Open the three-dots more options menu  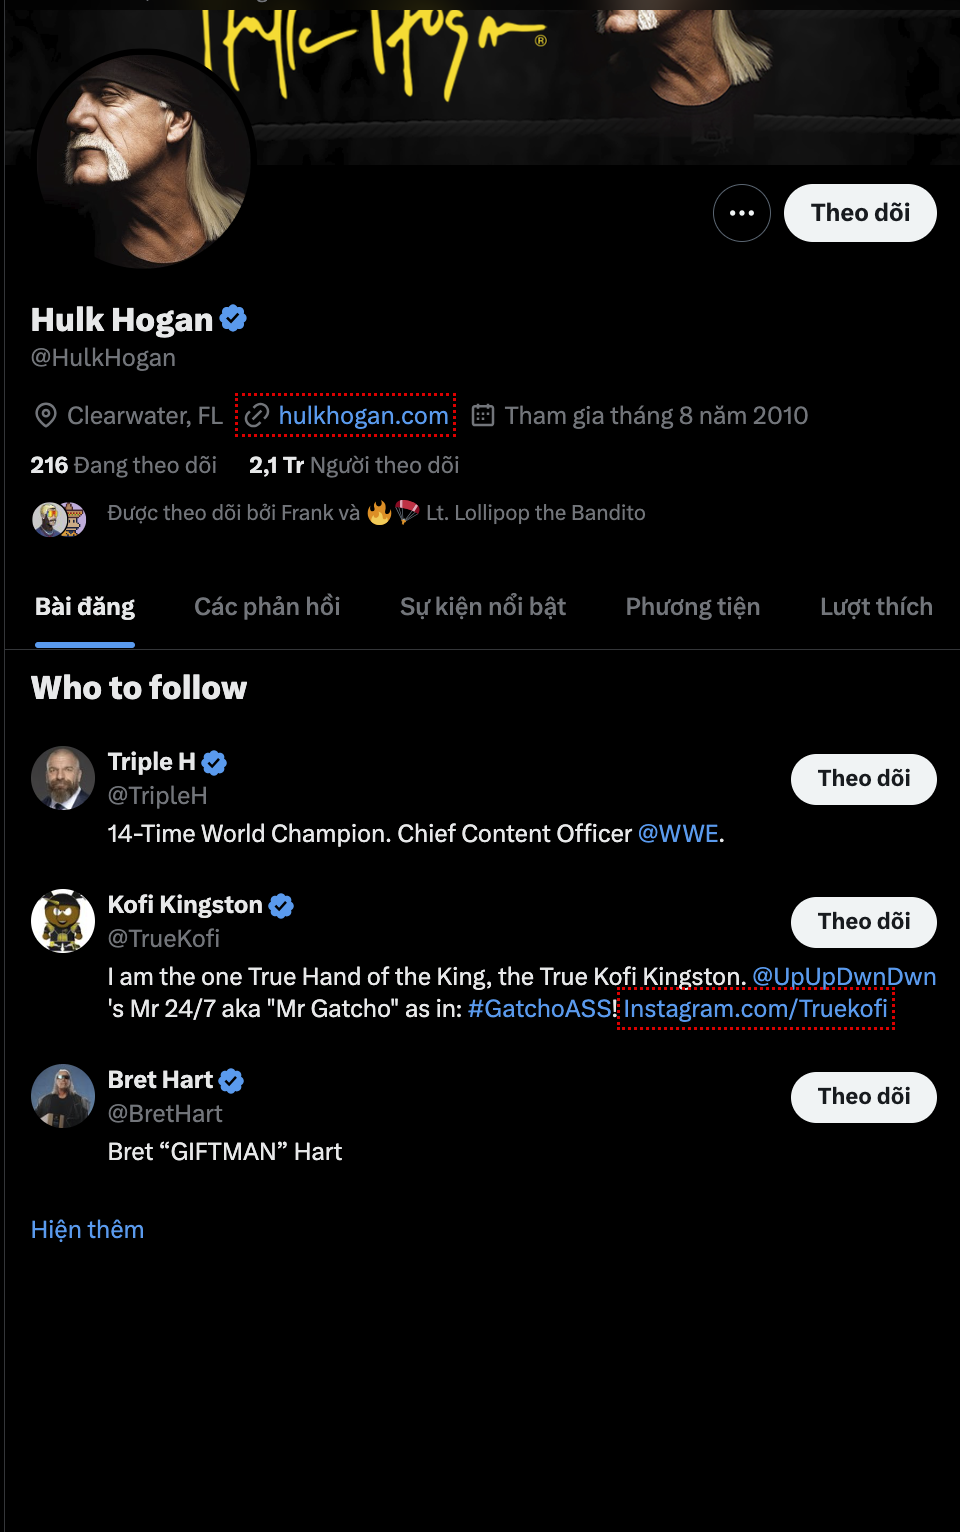point(741,213)
